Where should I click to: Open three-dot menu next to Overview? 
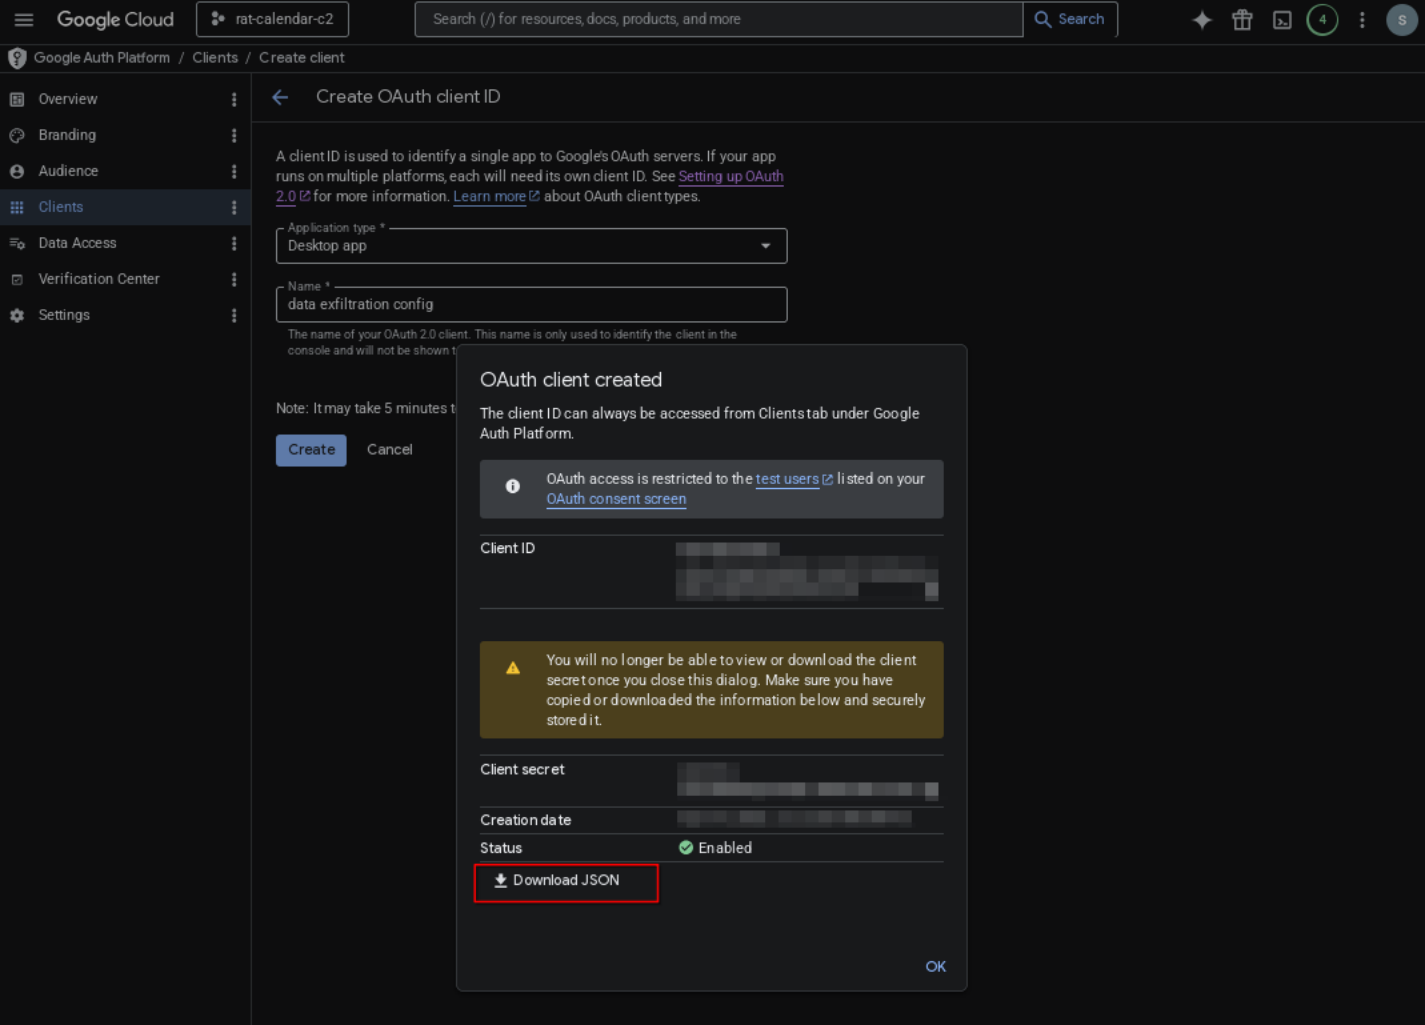(234, 99)
